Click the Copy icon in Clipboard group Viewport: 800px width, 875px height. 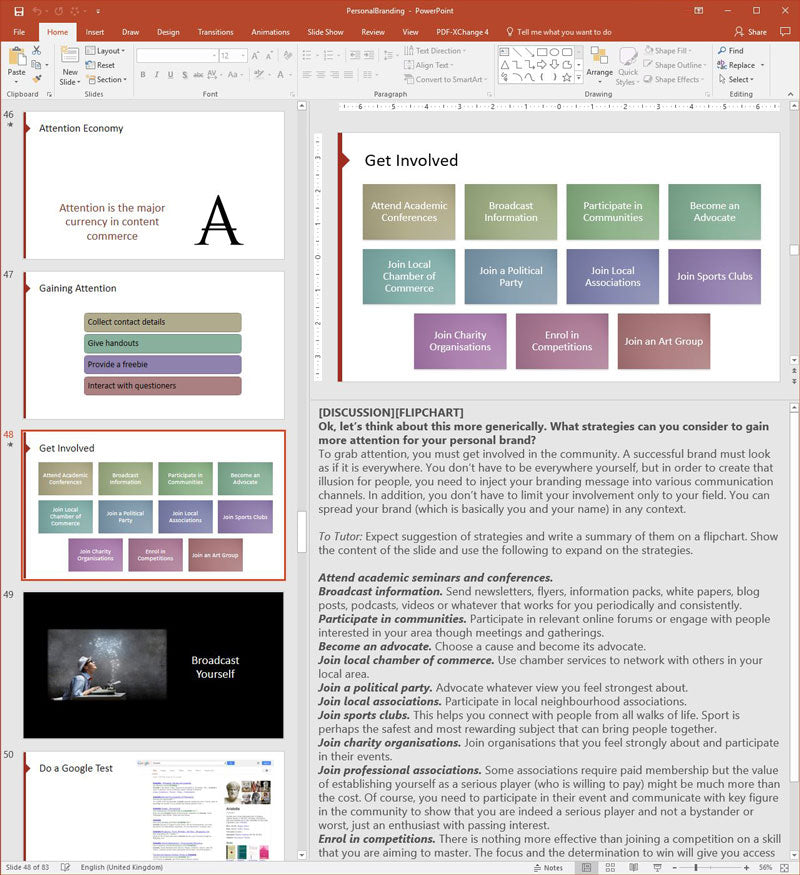pos(37,65)
